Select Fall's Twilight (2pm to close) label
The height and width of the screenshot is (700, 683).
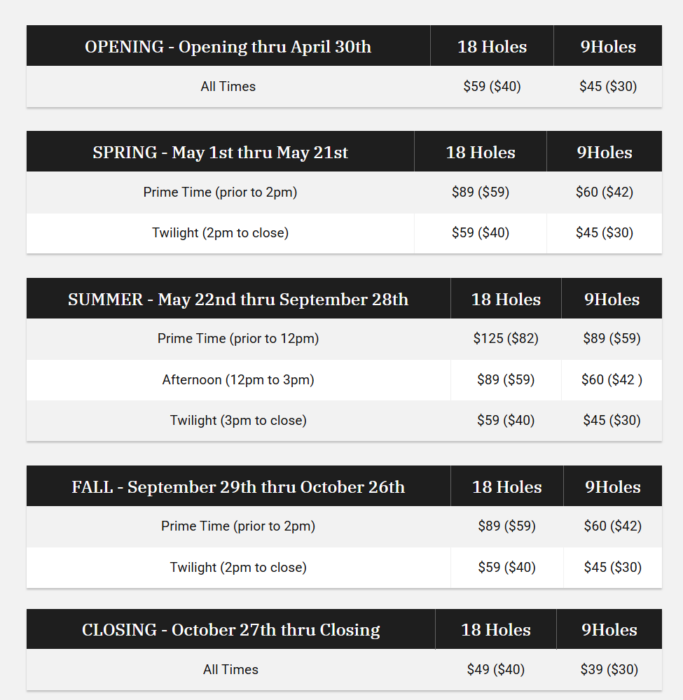(x=238, y=568)
